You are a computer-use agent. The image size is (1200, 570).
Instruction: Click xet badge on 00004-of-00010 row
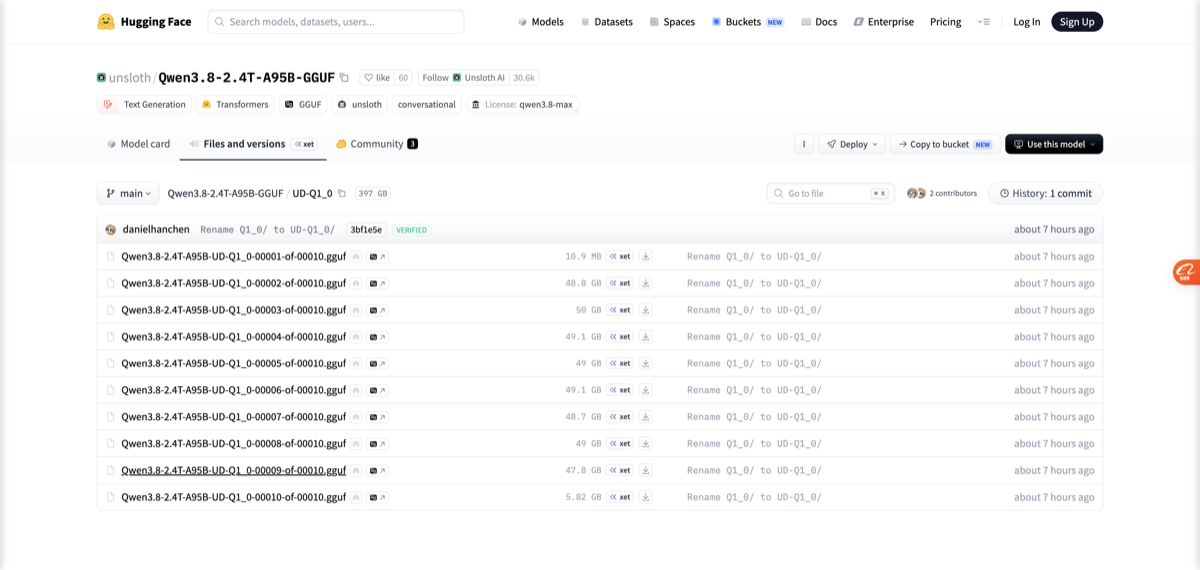620,337
